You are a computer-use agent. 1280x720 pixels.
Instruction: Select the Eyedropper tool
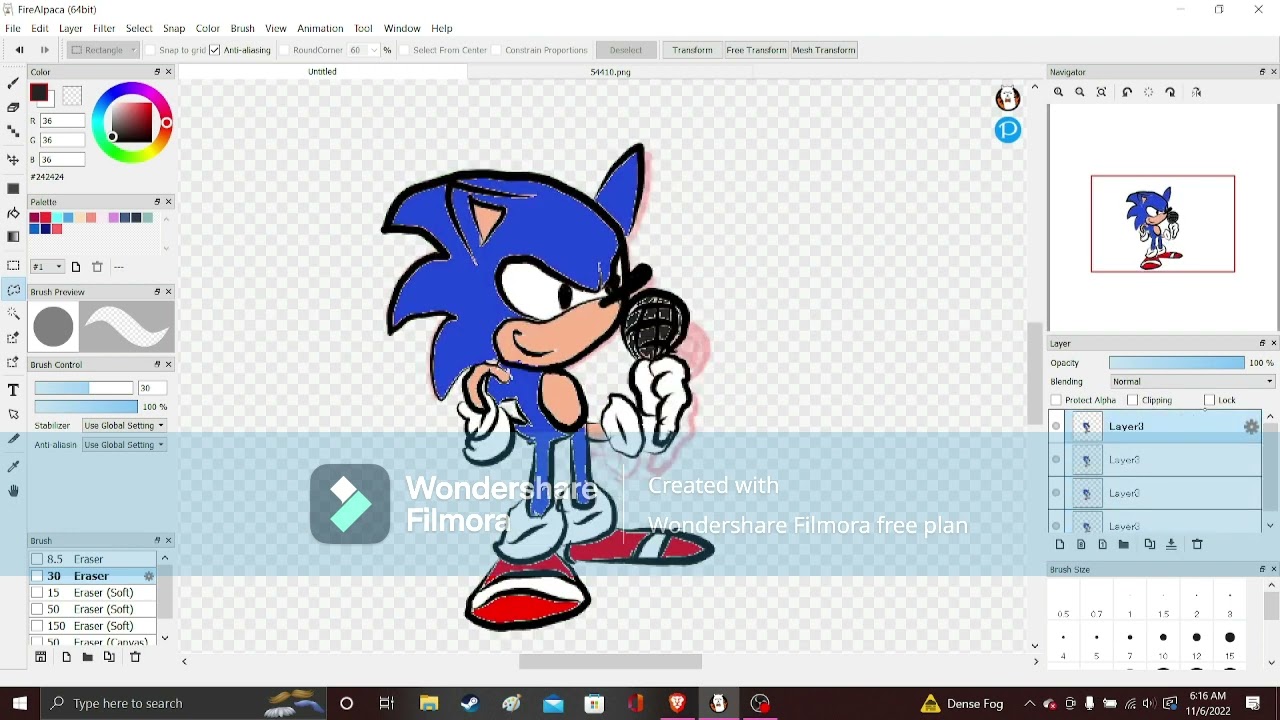pyautogui.click(x=13, y=467)
